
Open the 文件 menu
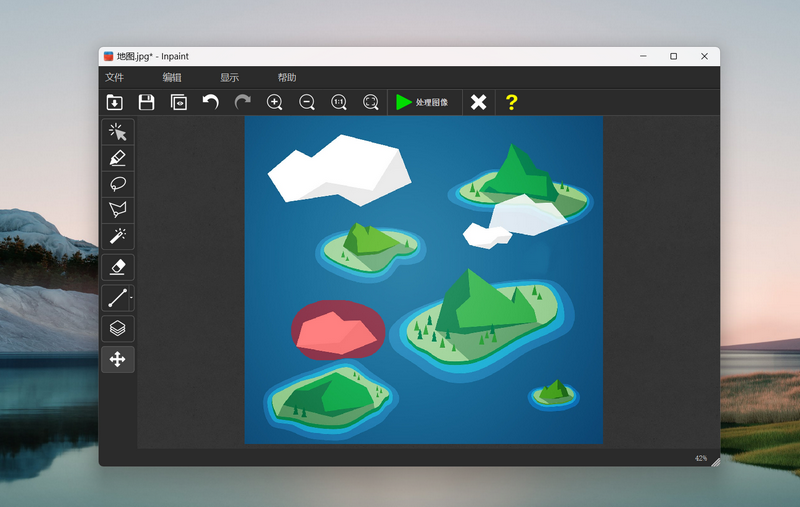coord(114,78)
